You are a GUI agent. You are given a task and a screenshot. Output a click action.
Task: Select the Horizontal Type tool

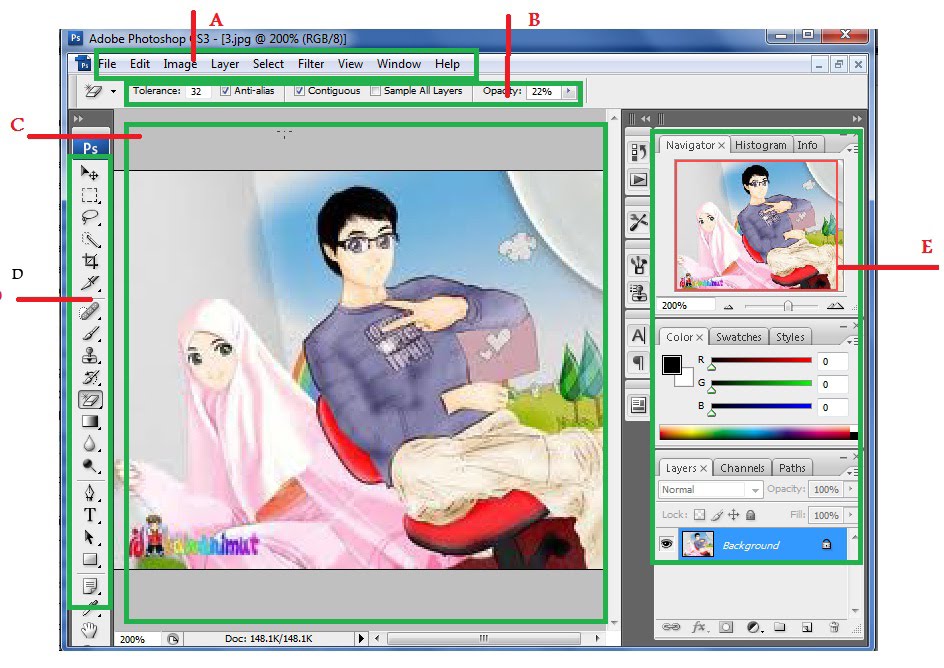coord(90,515)
